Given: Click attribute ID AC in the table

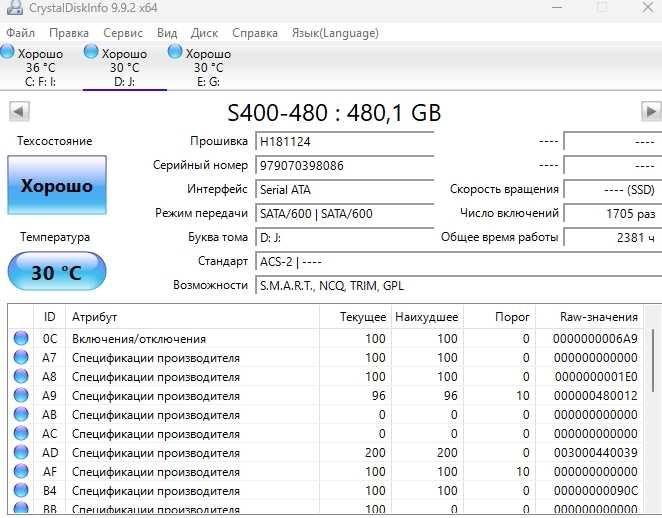Looking at the screenshot, I should point(49,434).
